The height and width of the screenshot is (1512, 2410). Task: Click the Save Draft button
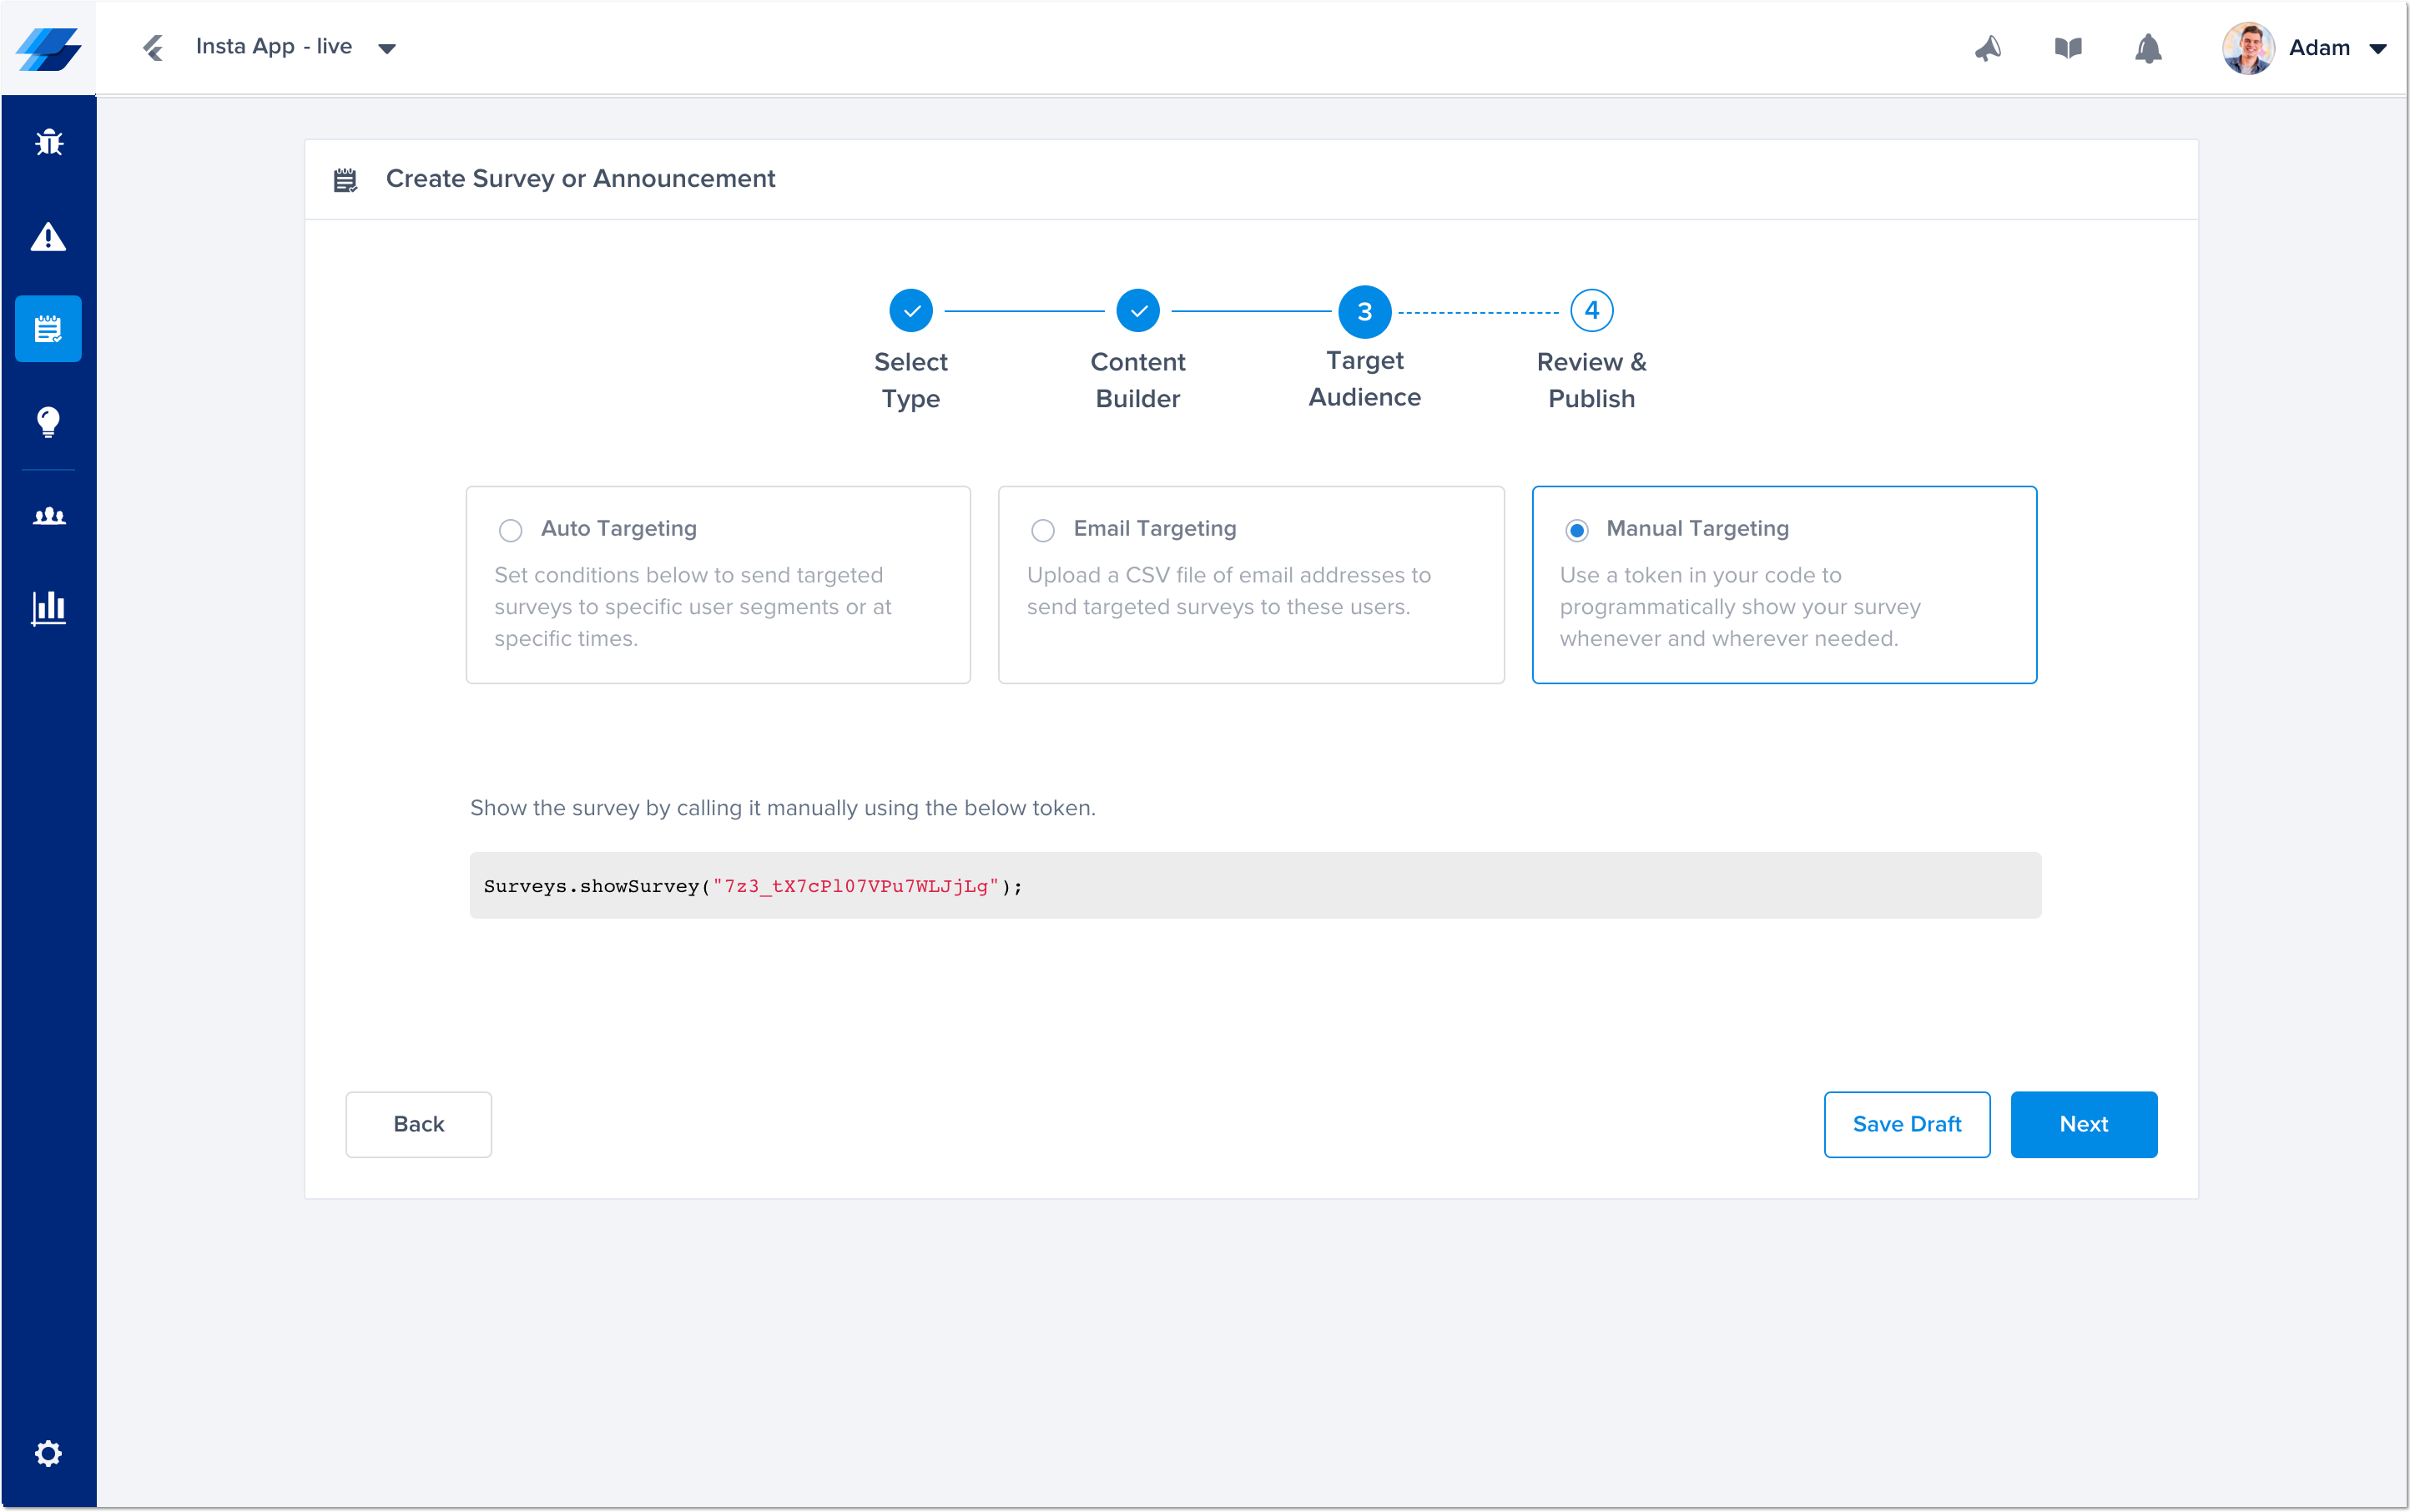[1906, 1124]
